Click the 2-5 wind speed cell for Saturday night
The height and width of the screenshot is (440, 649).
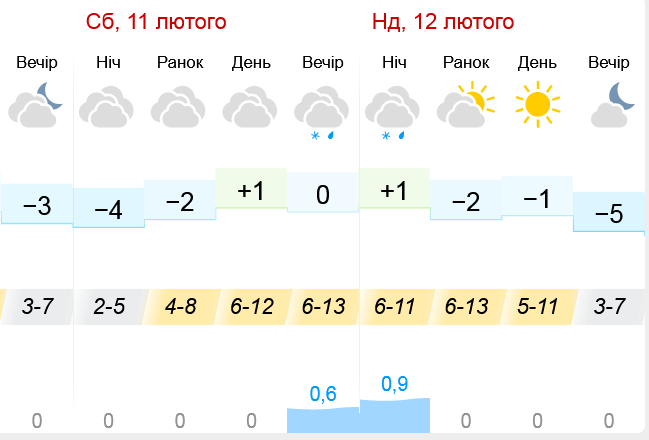coord(109,307)
